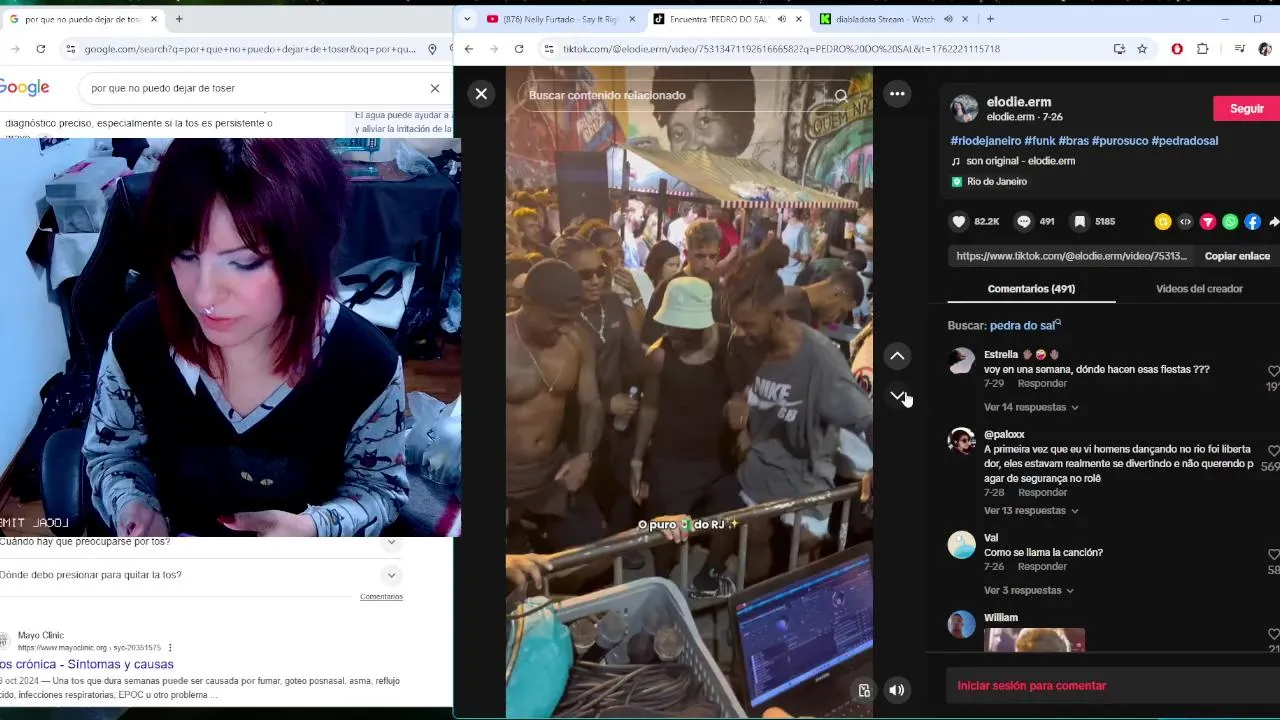The height and width of the screenshot is (720, 1280).
Task: Bookmark the TikTok page with star icon
Action: [x=1142, y=49]
